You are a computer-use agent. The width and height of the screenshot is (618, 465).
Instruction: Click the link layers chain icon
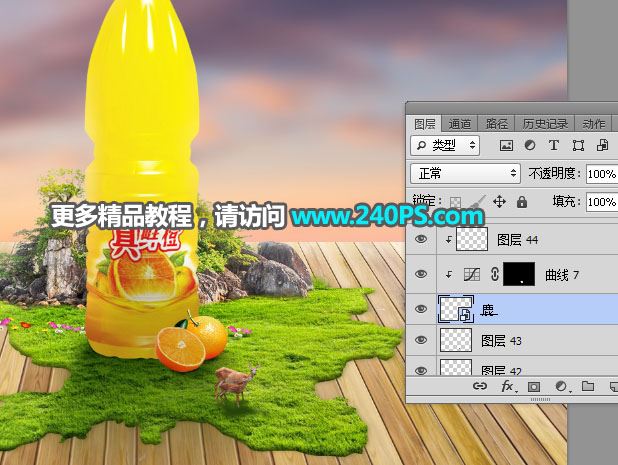pos(480,386)
